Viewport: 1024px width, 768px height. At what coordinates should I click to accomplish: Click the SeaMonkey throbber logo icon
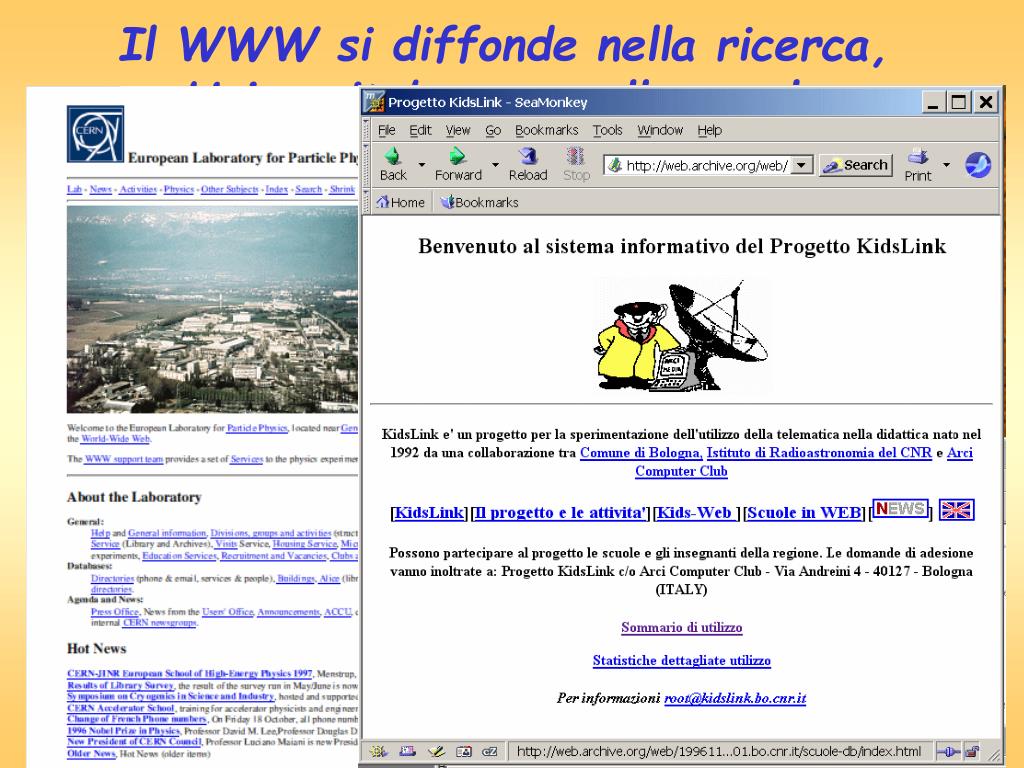click(x=978, y=165)
